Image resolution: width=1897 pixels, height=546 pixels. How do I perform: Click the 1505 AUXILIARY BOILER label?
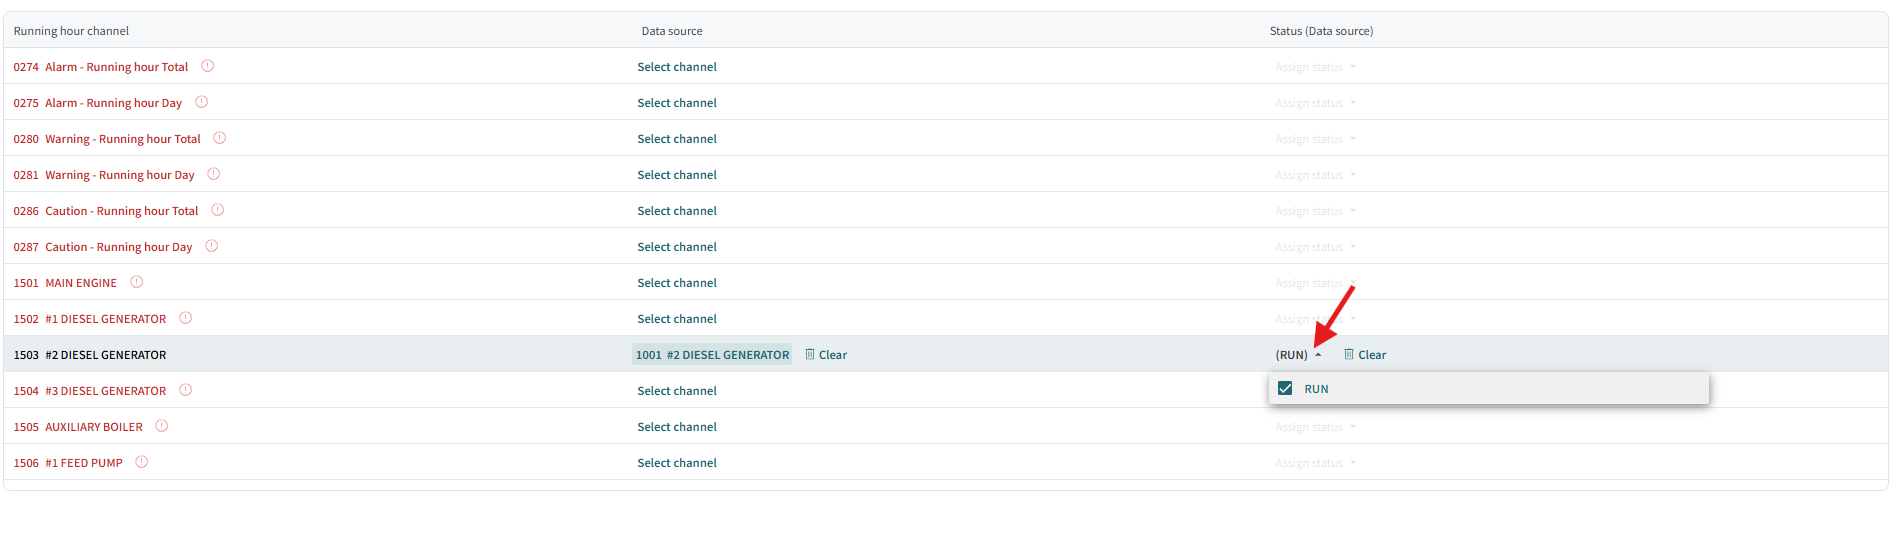[78, 427]
